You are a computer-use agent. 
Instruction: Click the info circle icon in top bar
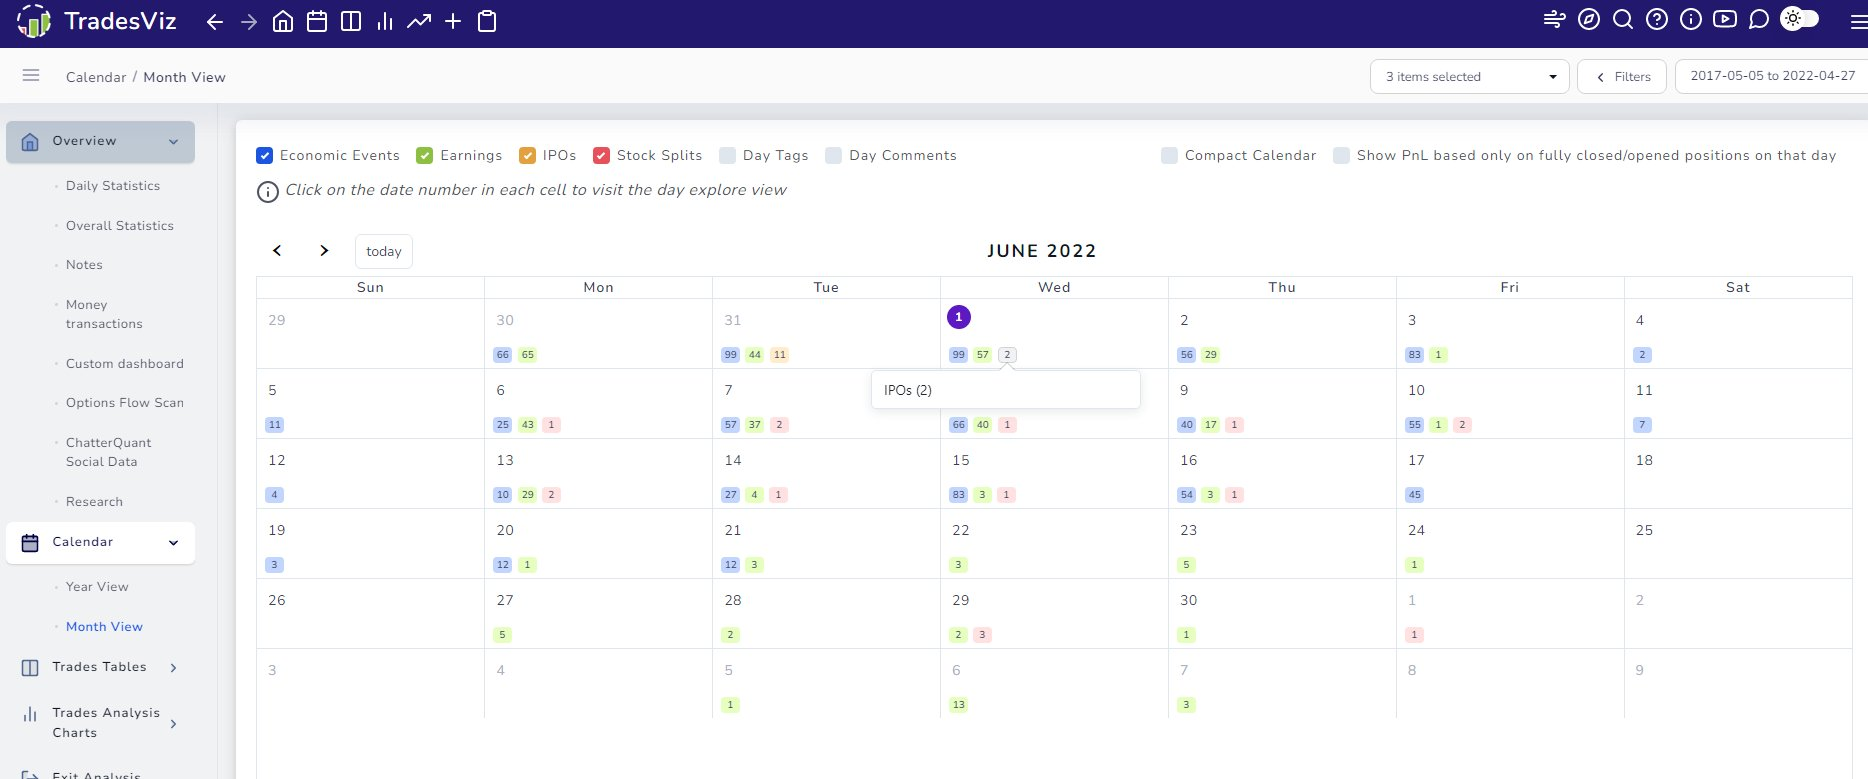click(x=1691, y=19)
